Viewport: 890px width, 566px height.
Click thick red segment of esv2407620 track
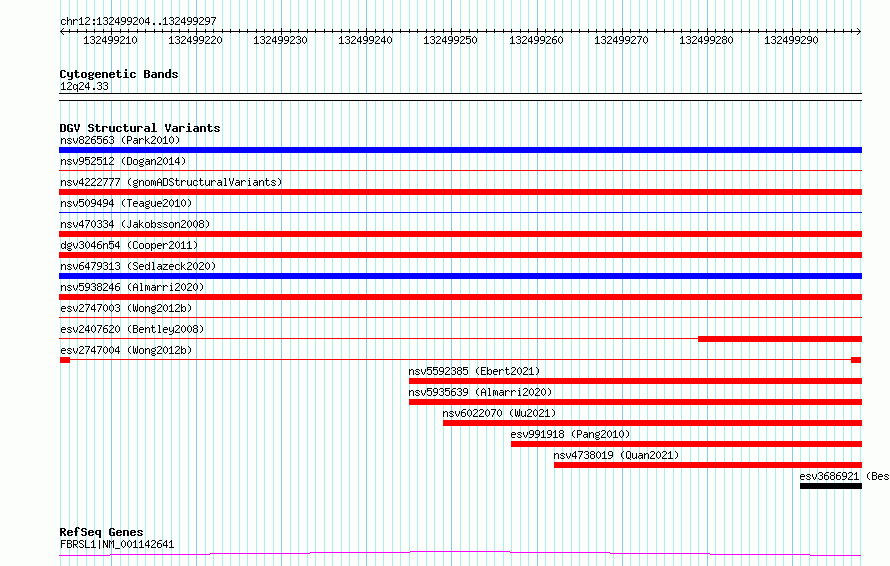[780, 339]
